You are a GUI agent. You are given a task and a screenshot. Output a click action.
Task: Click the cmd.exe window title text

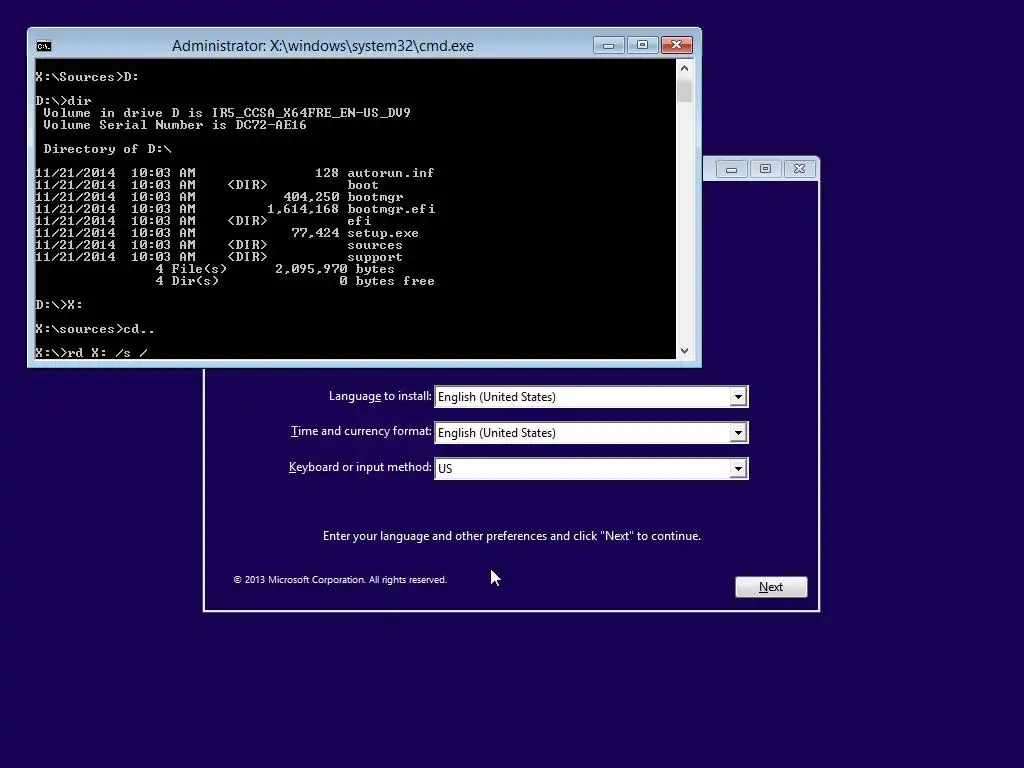point(323,46)
